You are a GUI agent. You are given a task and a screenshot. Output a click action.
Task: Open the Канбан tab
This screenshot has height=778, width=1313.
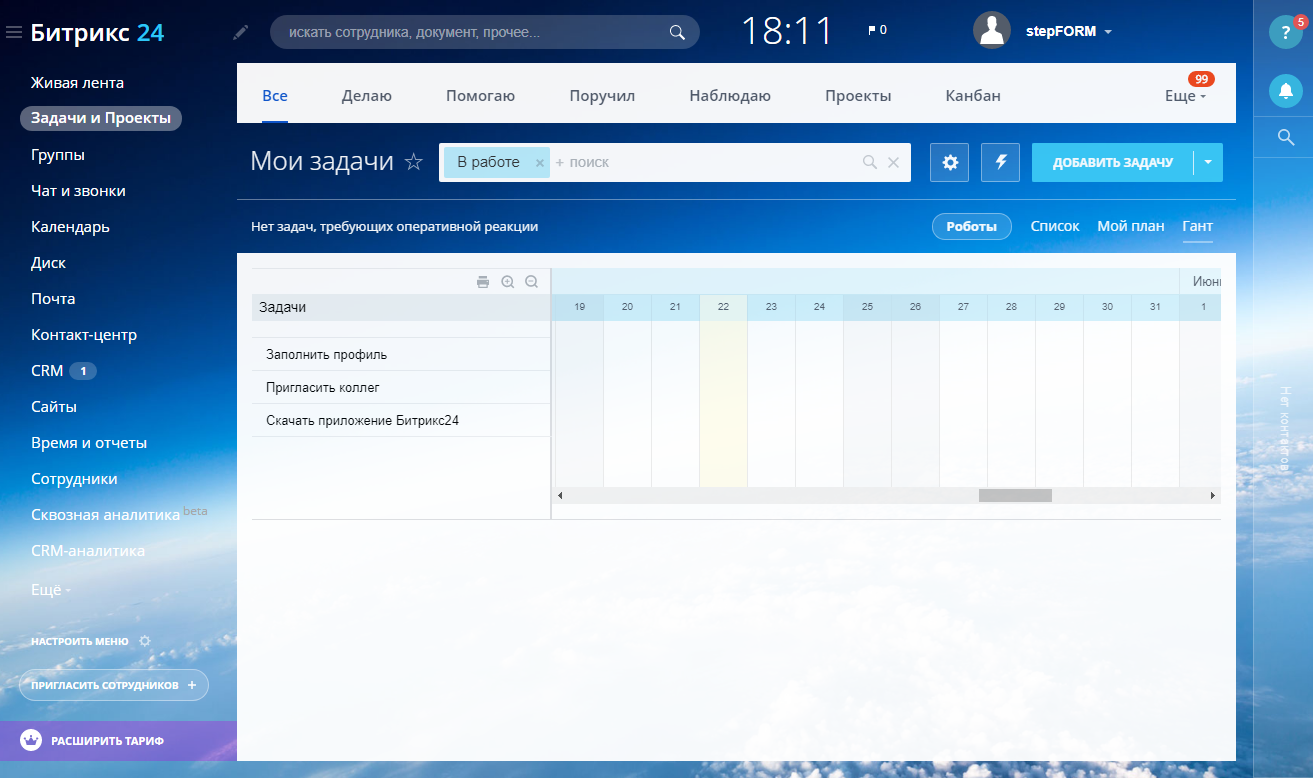pyautogui.click(x=973, y=96)
